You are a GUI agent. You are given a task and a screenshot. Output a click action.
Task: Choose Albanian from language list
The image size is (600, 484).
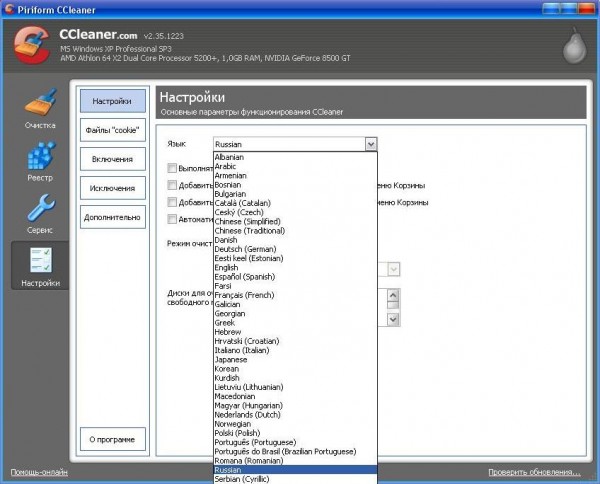[295, 157]
